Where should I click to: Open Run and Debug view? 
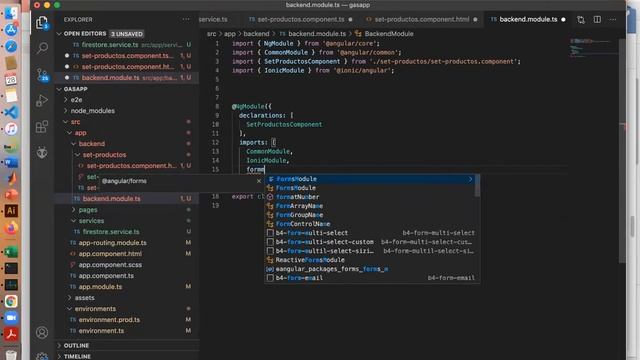(42, 100)
